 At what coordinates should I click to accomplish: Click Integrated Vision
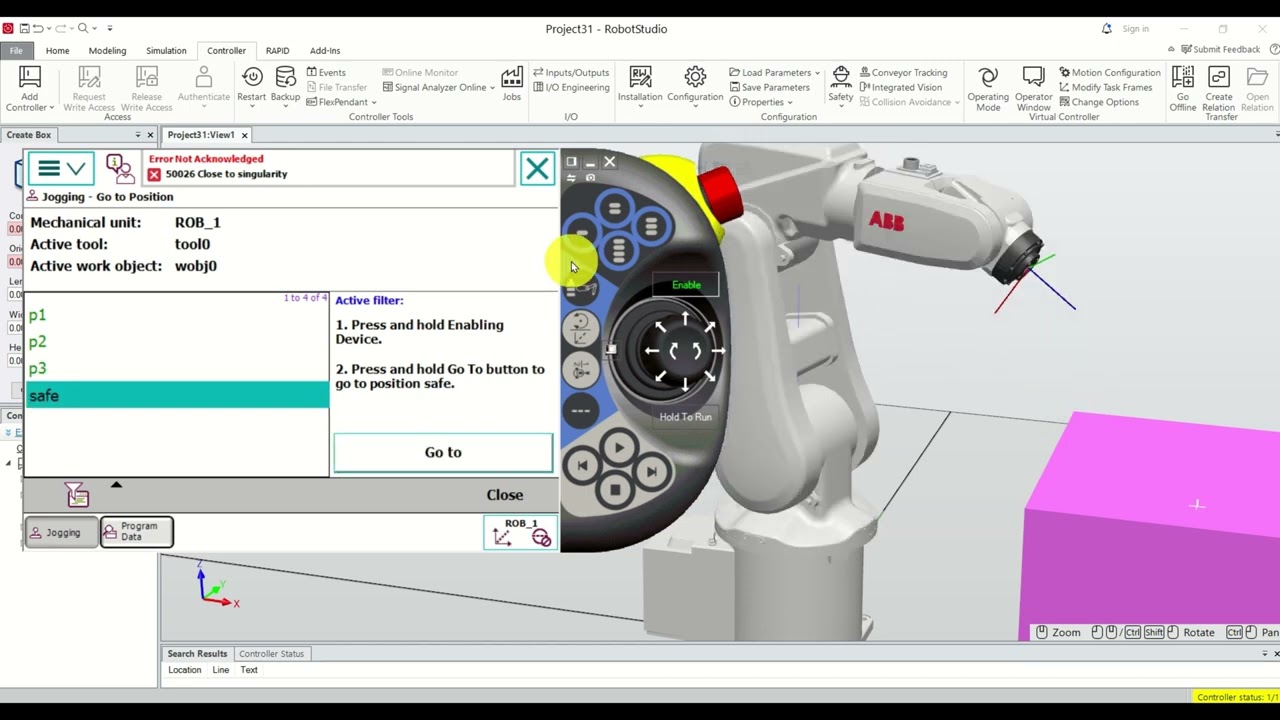pyautogui.click(x=899, y=87)
